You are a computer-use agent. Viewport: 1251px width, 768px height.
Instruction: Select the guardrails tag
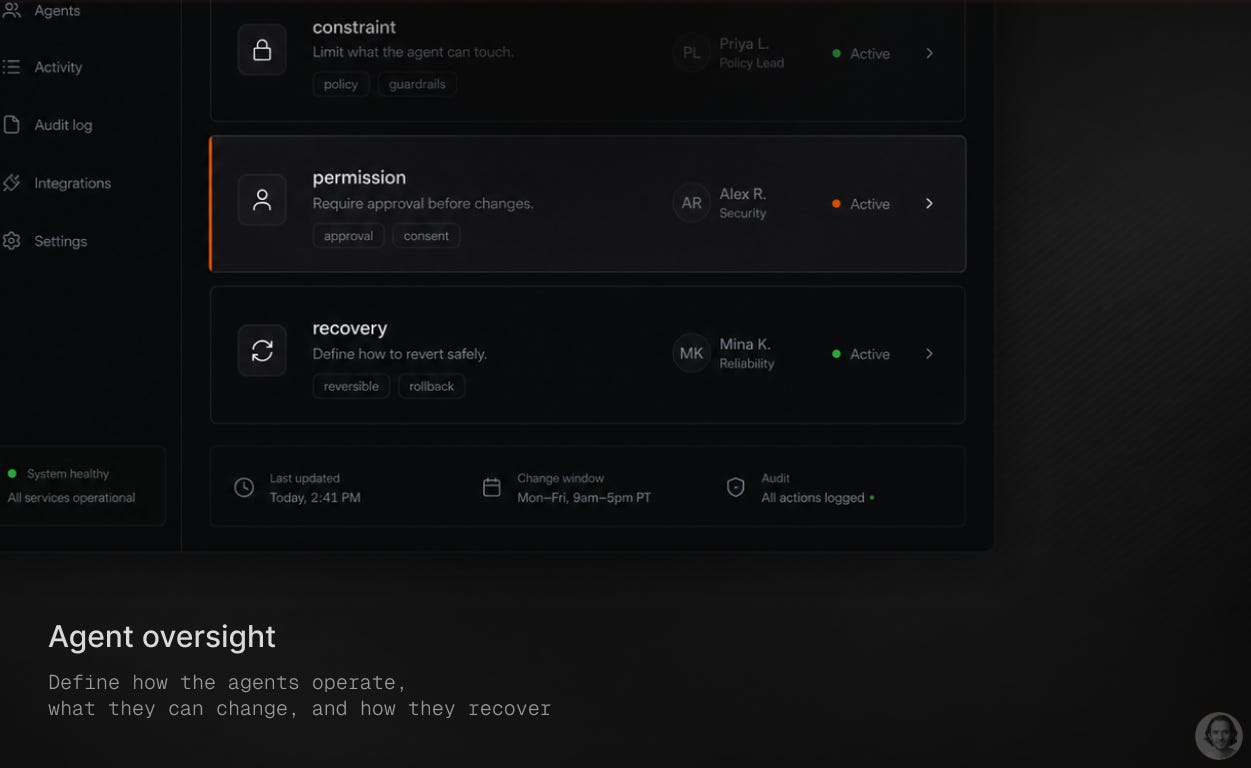417,84
